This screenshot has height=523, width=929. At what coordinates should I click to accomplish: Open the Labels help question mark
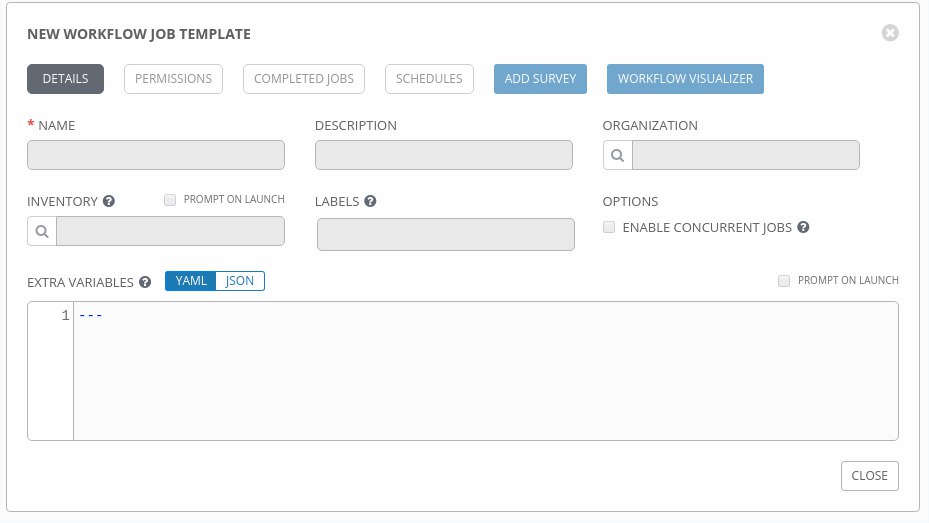pyautogui.click(x=370, y=201)
